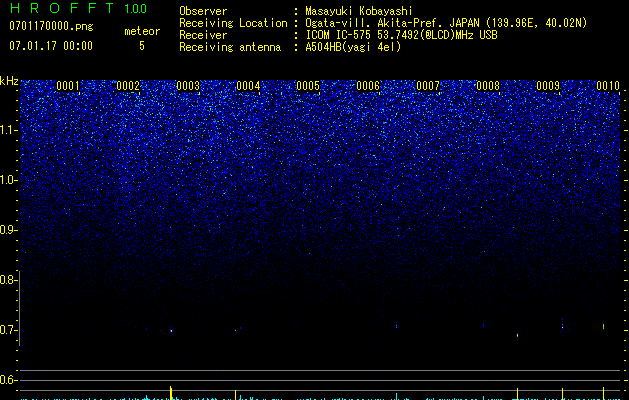This screenshot has height=400, width=629.
Task: Click antenna text A504HB(yagi 4el)
Action: click(x=353, y=47)
